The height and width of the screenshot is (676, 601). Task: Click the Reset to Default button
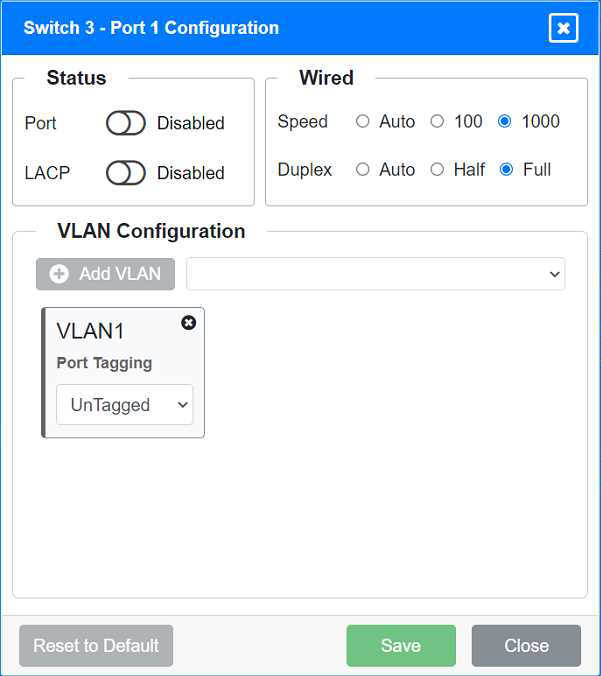click(x=96, y=646)
